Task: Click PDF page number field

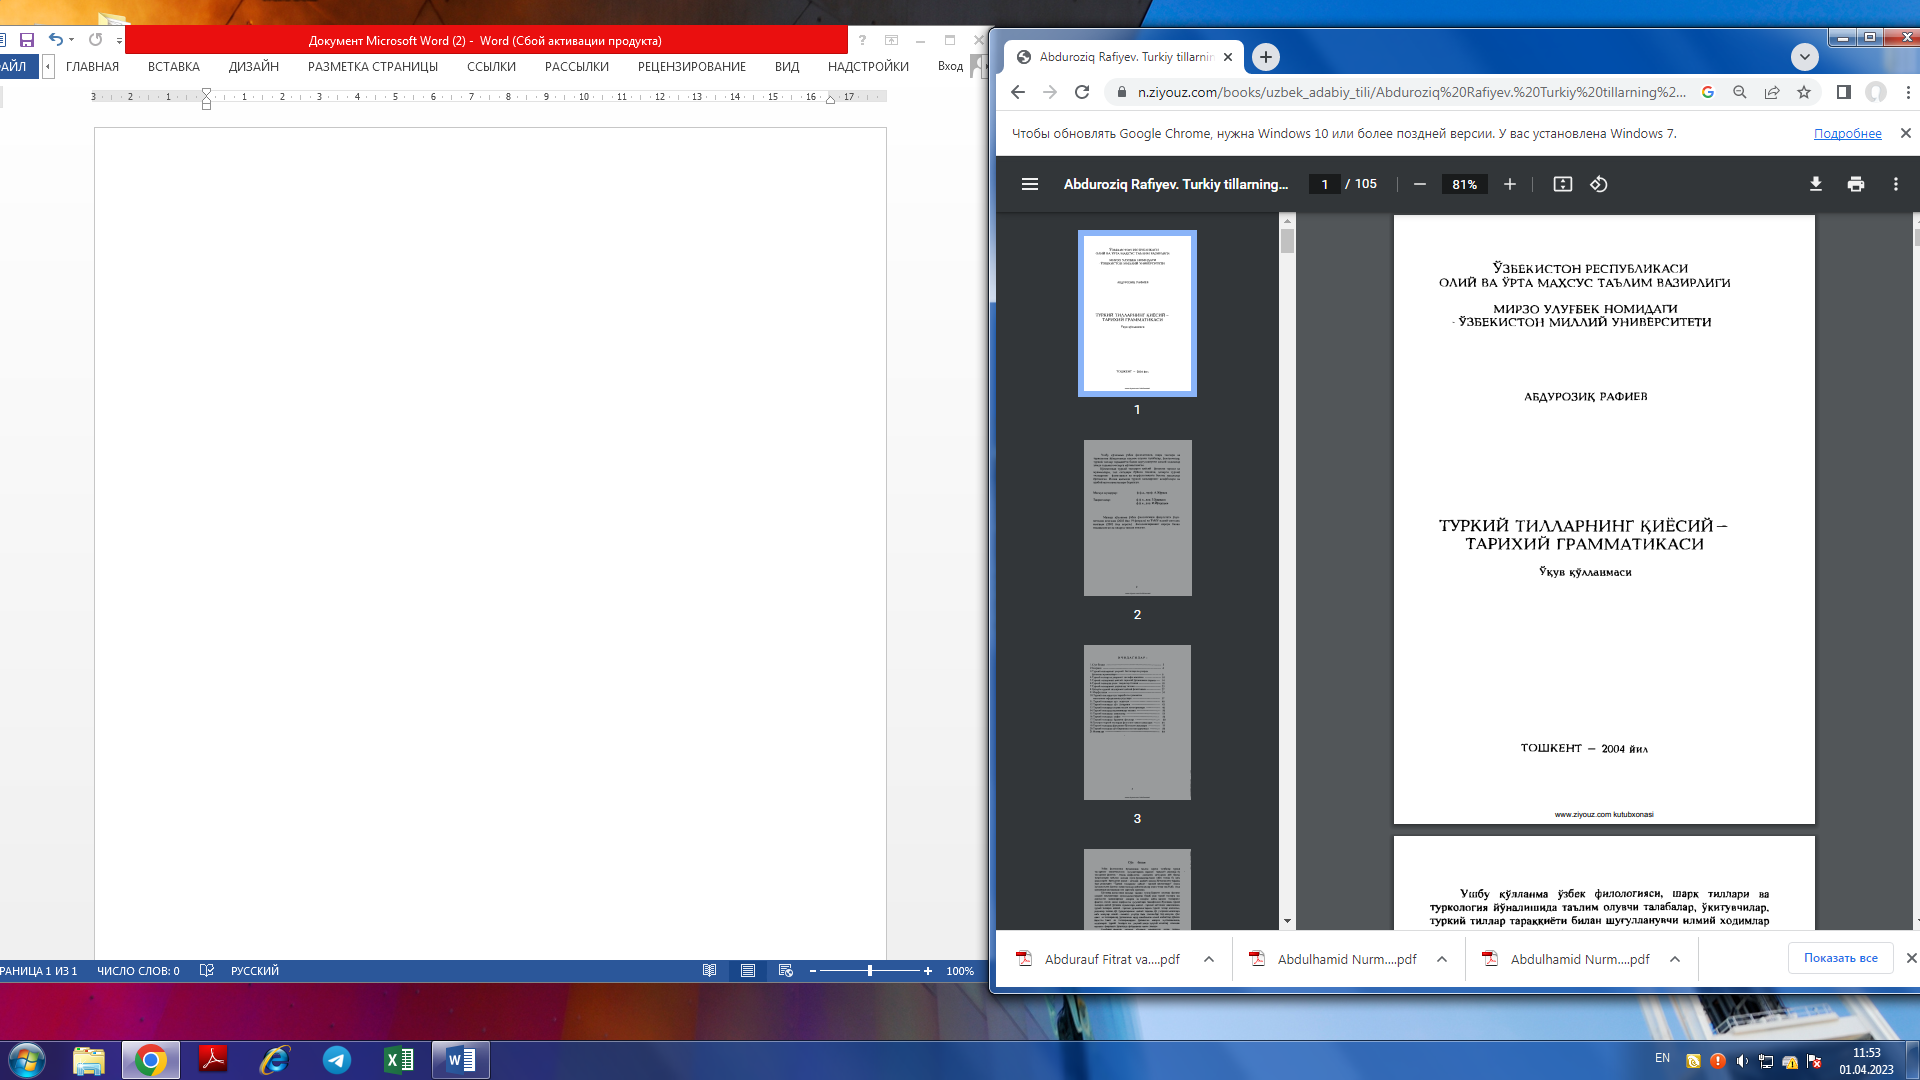Action: pos(1325,184)
